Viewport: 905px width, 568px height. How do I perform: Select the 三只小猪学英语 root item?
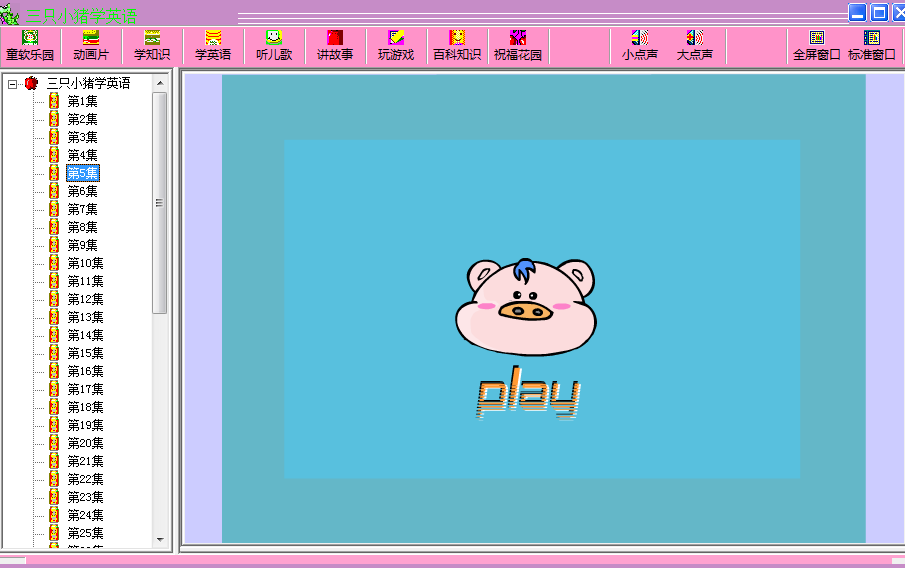point(88,83)
